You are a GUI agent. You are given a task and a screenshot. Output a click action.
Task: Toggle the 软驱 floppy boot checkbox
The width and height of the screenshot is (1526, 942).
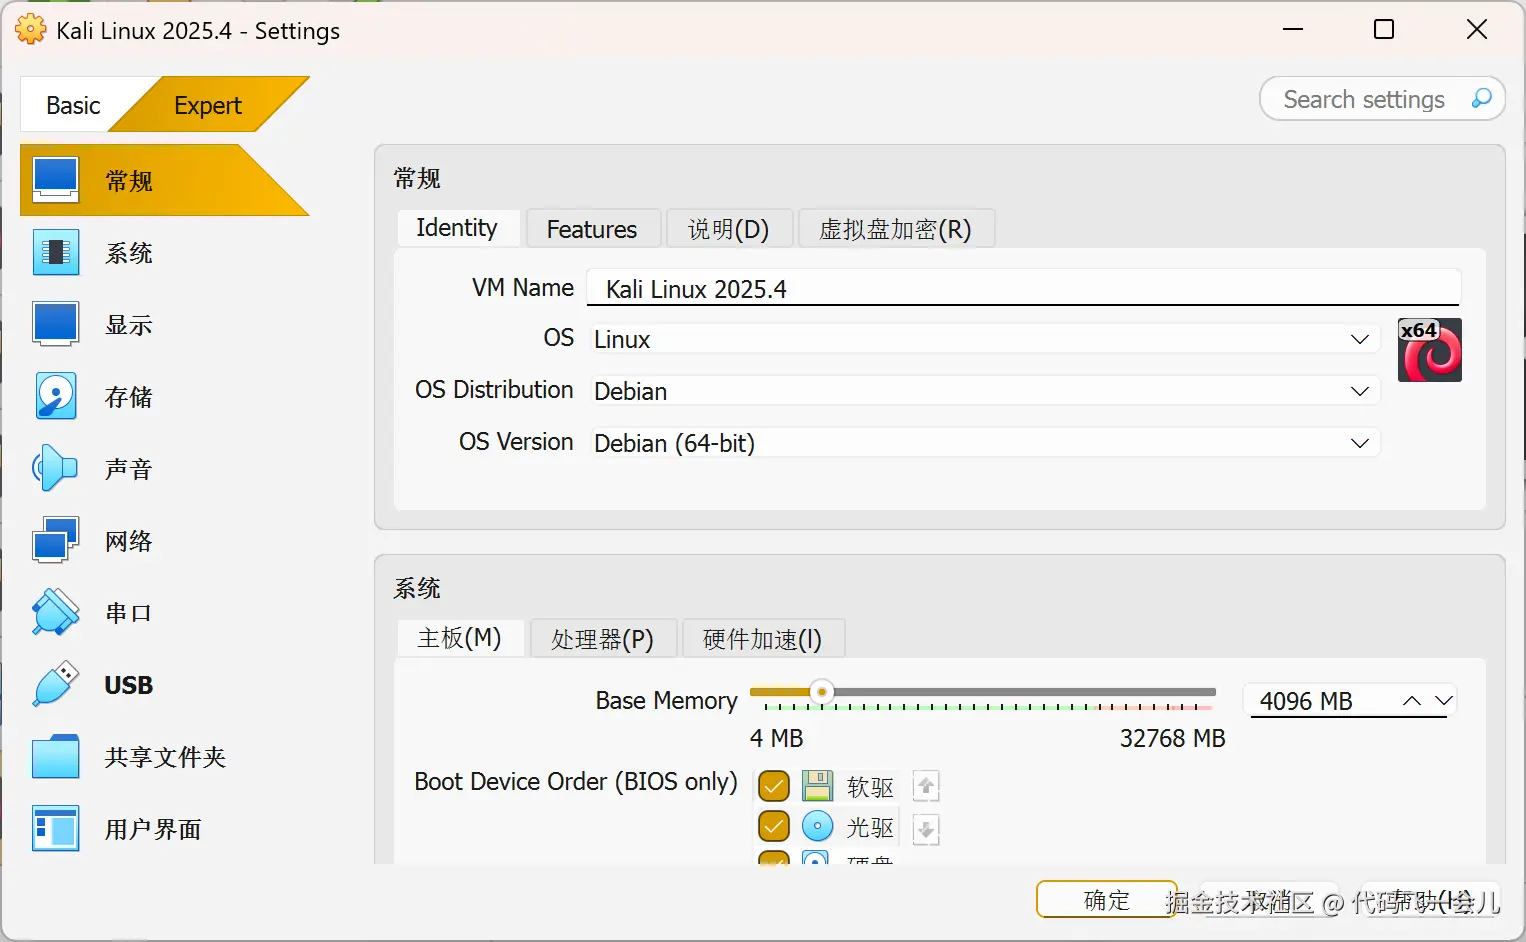point(774,786)
